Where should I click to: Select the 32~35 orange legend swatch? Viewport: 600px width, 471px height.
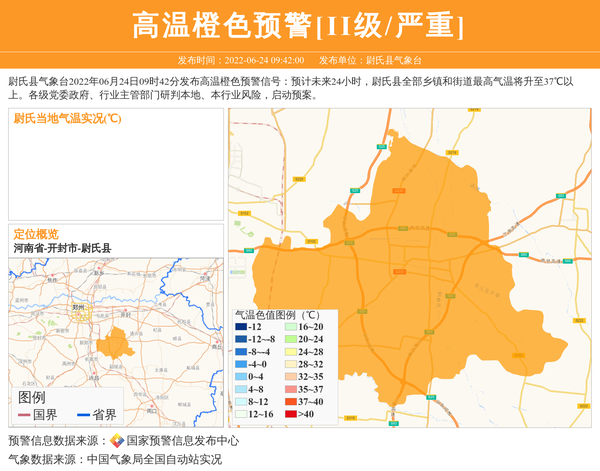pyautogui.click(x=288, y=376)
